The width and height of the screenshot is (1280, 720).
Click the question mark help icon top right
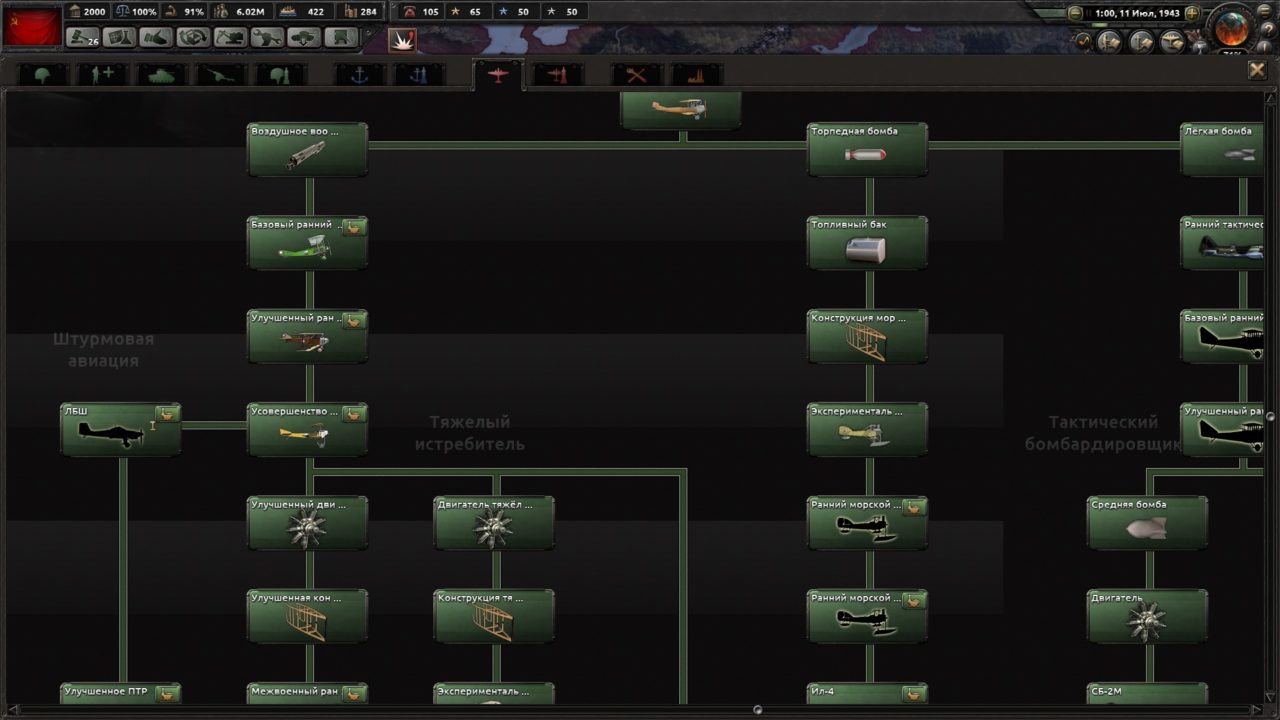pyautogui.click(x=1269, y=28)
